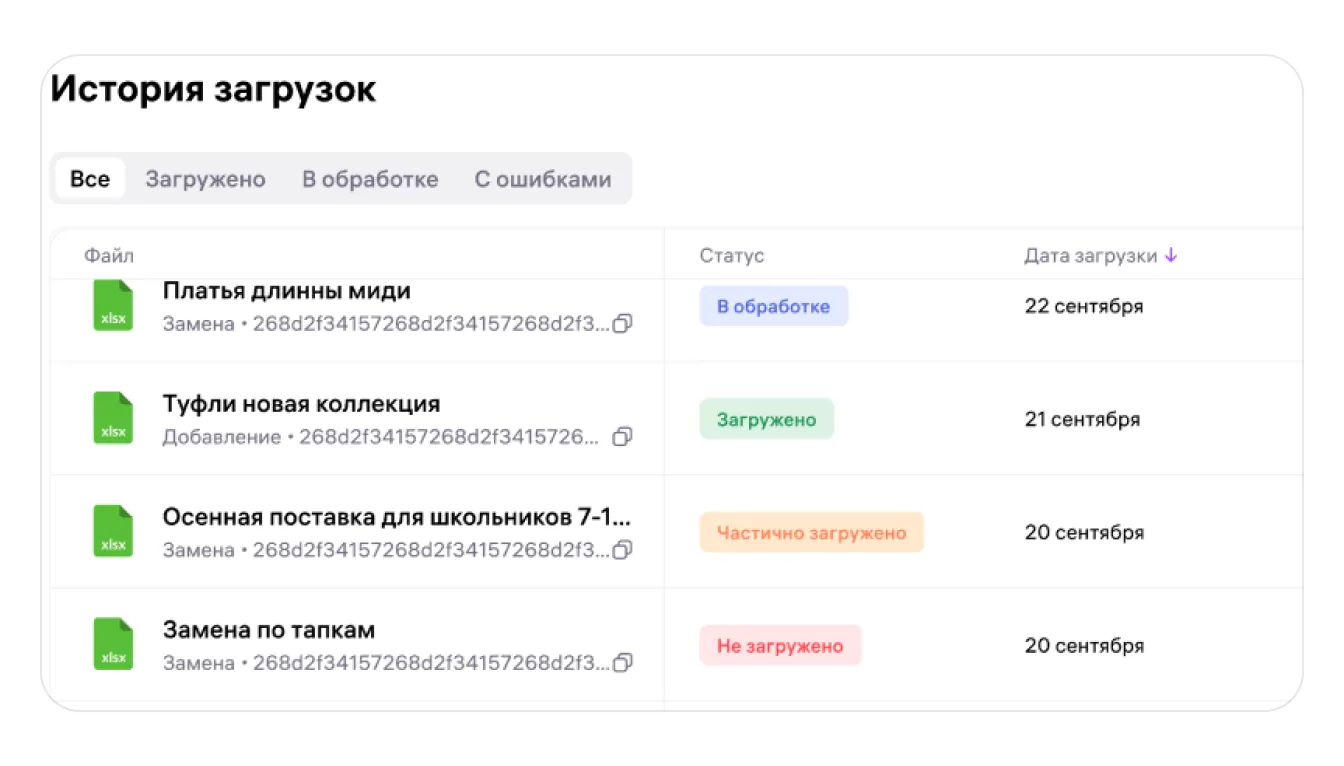Click the В обработке status badge in row
The width and height of the screenshot is (1344, 766).
pos(773,307)
